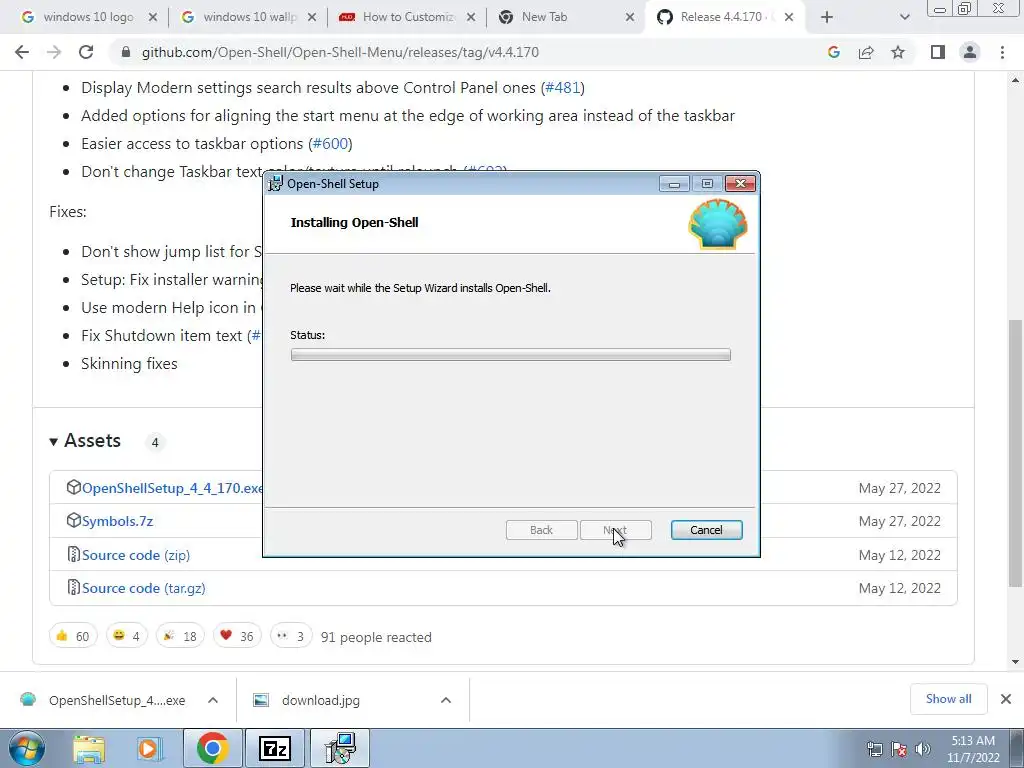Click the page vertical scrollbar thumb
Viewport: 1024px width, 768px height.
click(x=1015, y=453)
